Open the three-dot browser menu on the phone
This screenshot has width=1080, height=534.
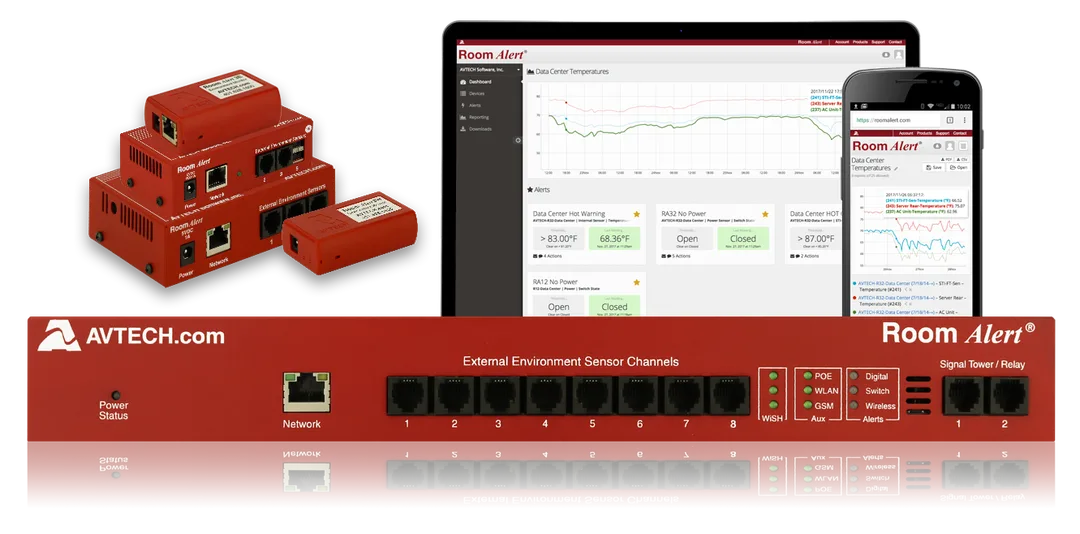tap(964, 120)
